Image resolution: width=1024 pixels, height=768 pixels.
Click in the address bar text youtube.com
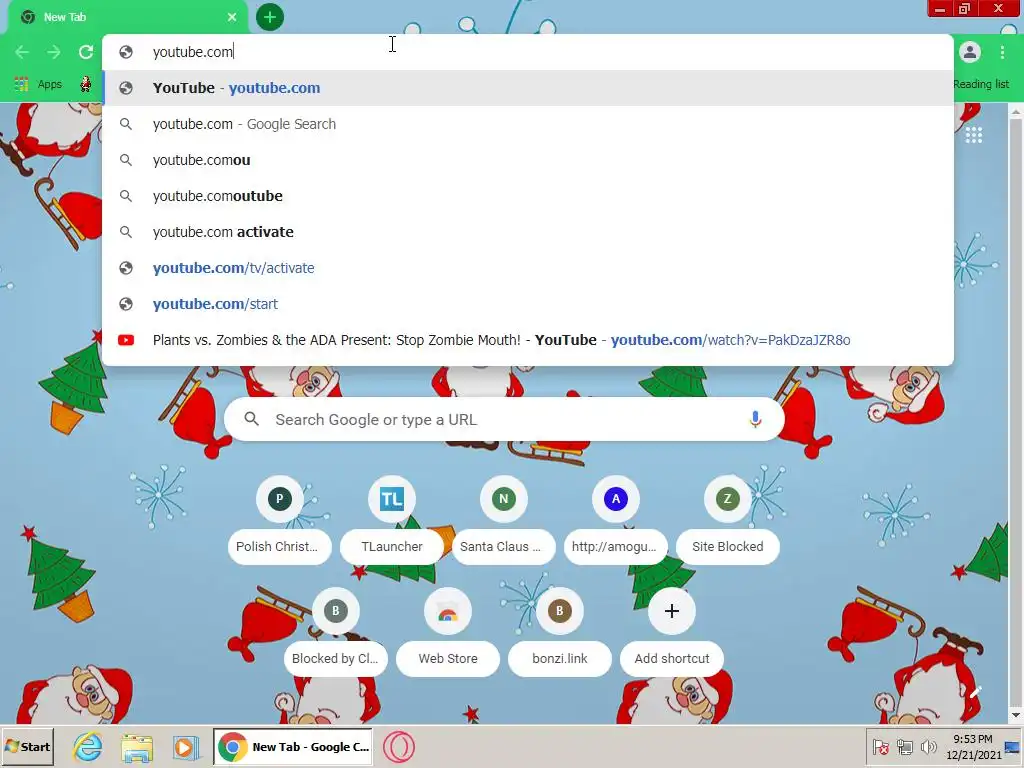coord(193,52)
